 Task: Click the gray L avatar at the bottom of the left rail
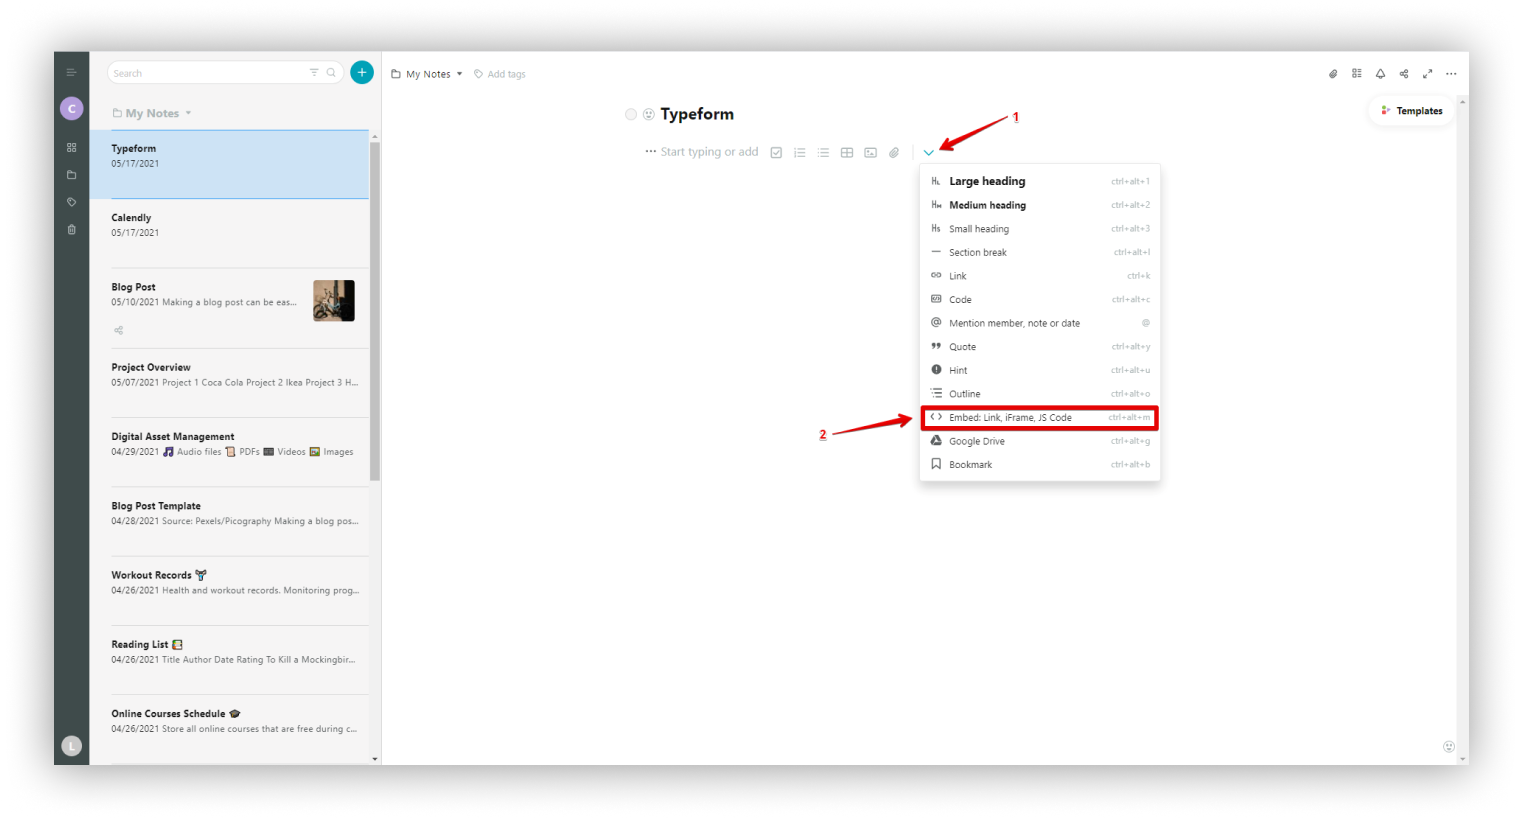coord(71,745)
